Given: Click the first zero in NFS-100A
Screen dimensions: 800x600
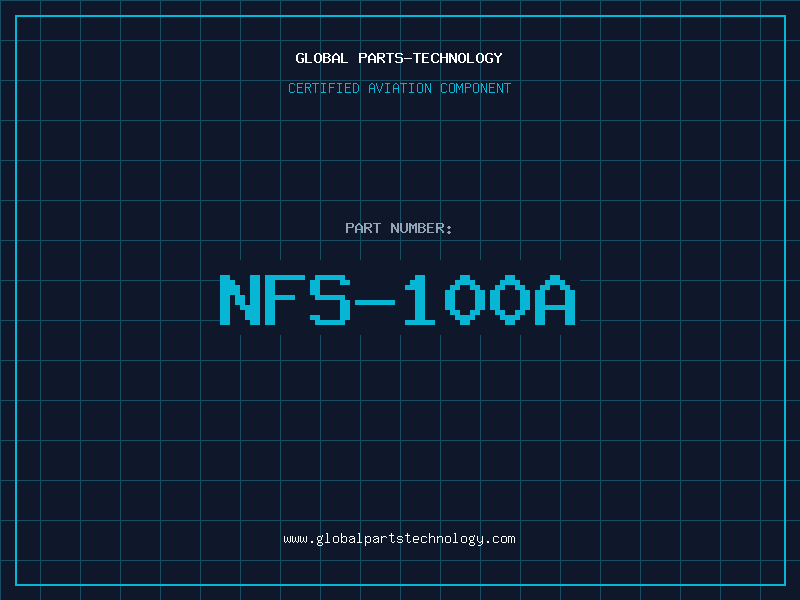Looking at the screenshot, I should click(467, 300).
